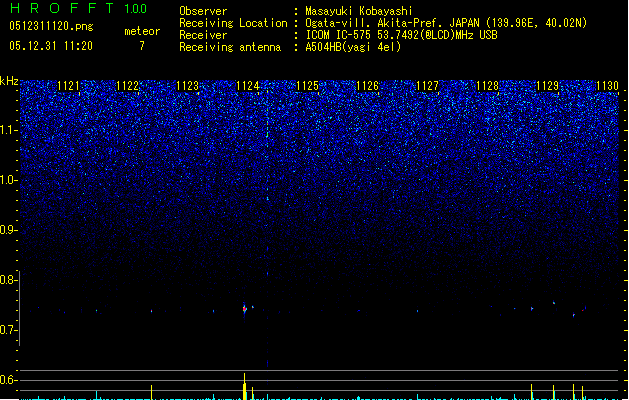Image resolution: width=629 pixels, height=400 pixels.
Task: Click the 1128 time marker
Action: click(x=487, y=86)
